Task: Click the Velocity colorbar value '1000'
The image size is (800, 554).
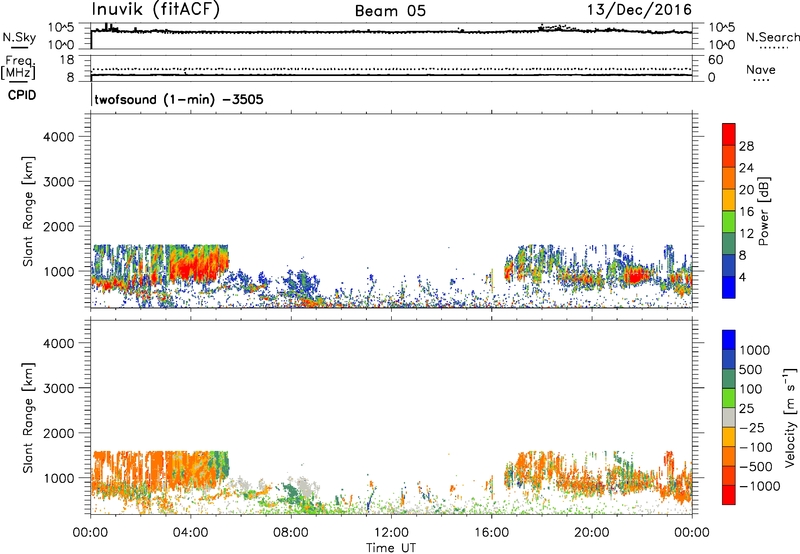Action: tap(754, 350)
